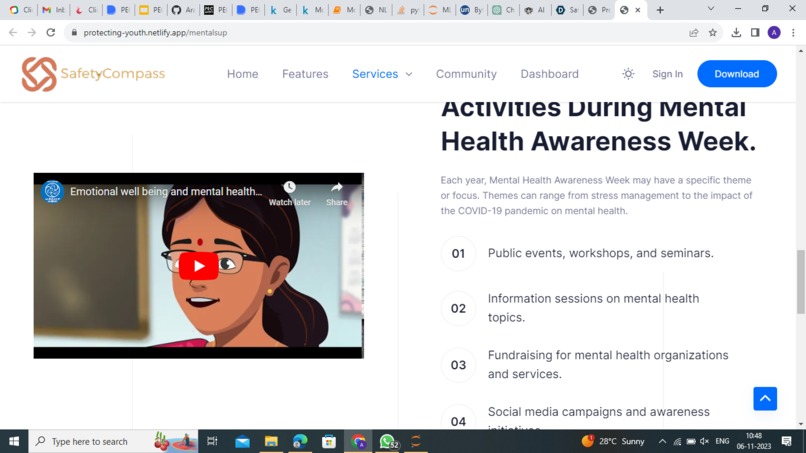Launch Microsoft Edge from taskbar
The width and height of the screenshot is (806, 453).
point(300,441)
